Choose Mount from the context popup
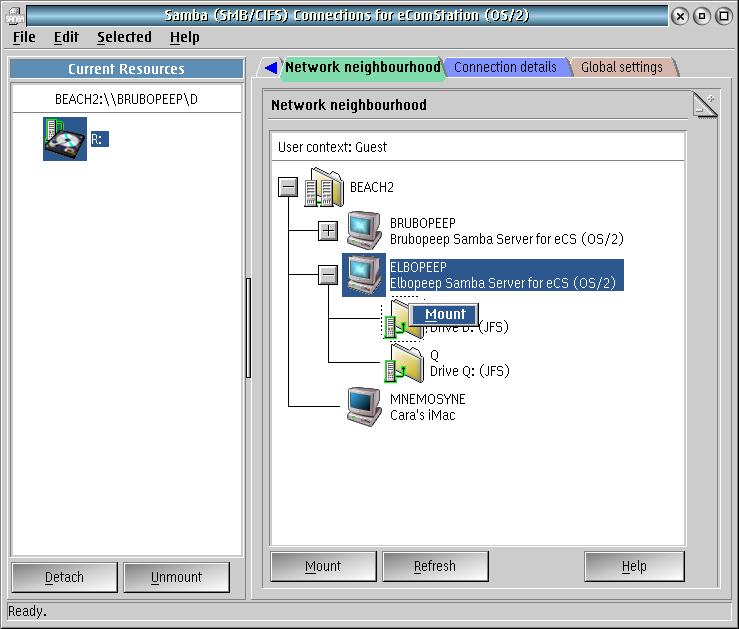This screenshot has height=629, width=739. point(444,314)
